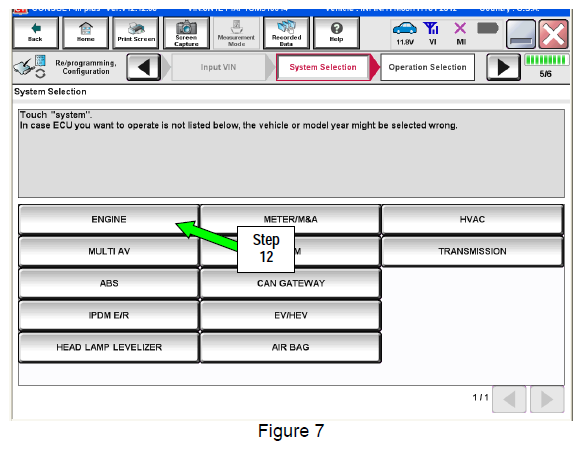Select the Measurement Mode toolbar button
The height and width of the screenshot is (450, 582).
click(x=236, y=33)
